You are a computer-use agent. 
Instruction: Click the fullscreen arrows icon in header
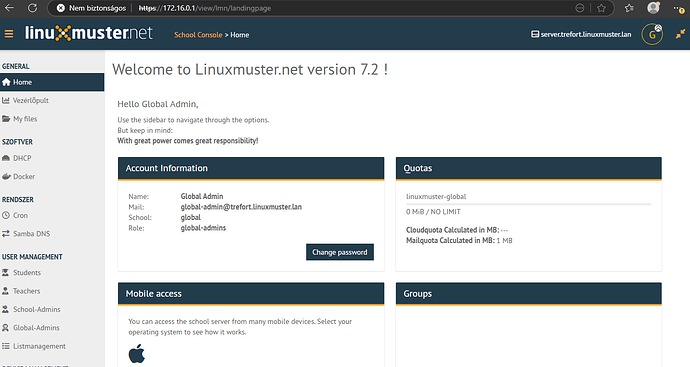[x=680, y=34]
